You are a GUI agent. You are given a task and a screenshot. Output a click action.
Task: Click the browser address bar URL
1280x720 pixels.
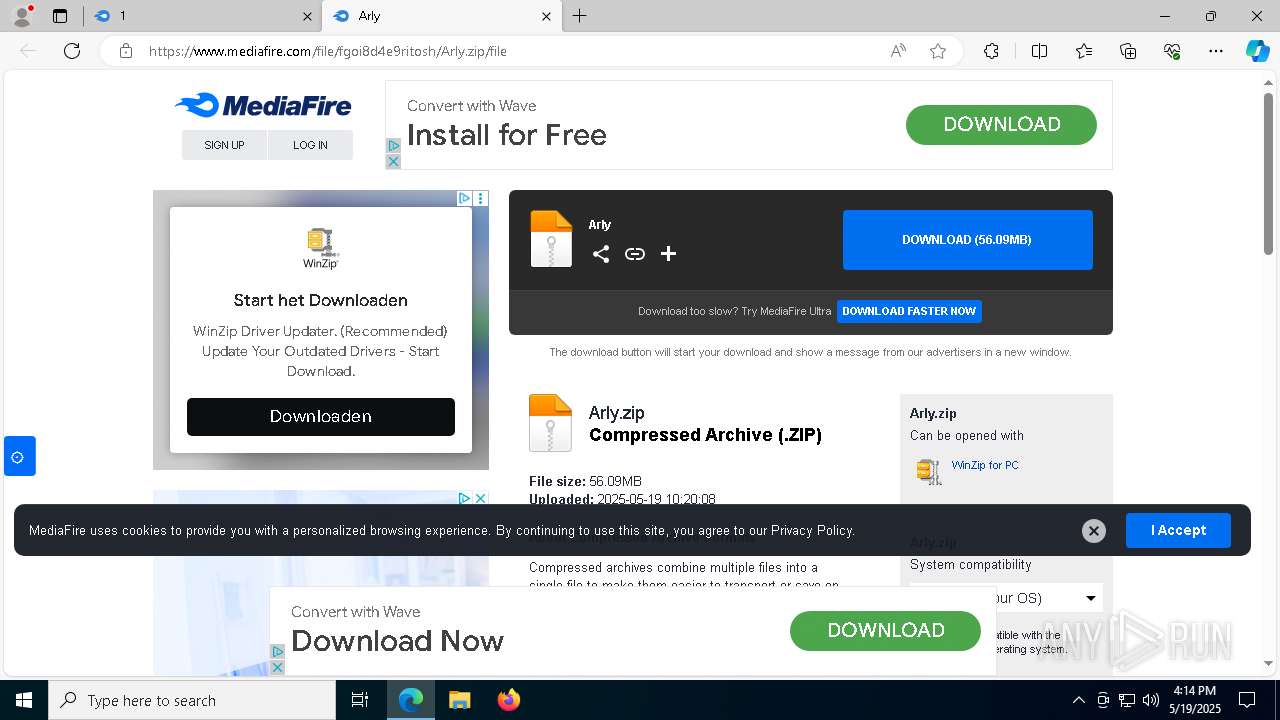point(328,51)
